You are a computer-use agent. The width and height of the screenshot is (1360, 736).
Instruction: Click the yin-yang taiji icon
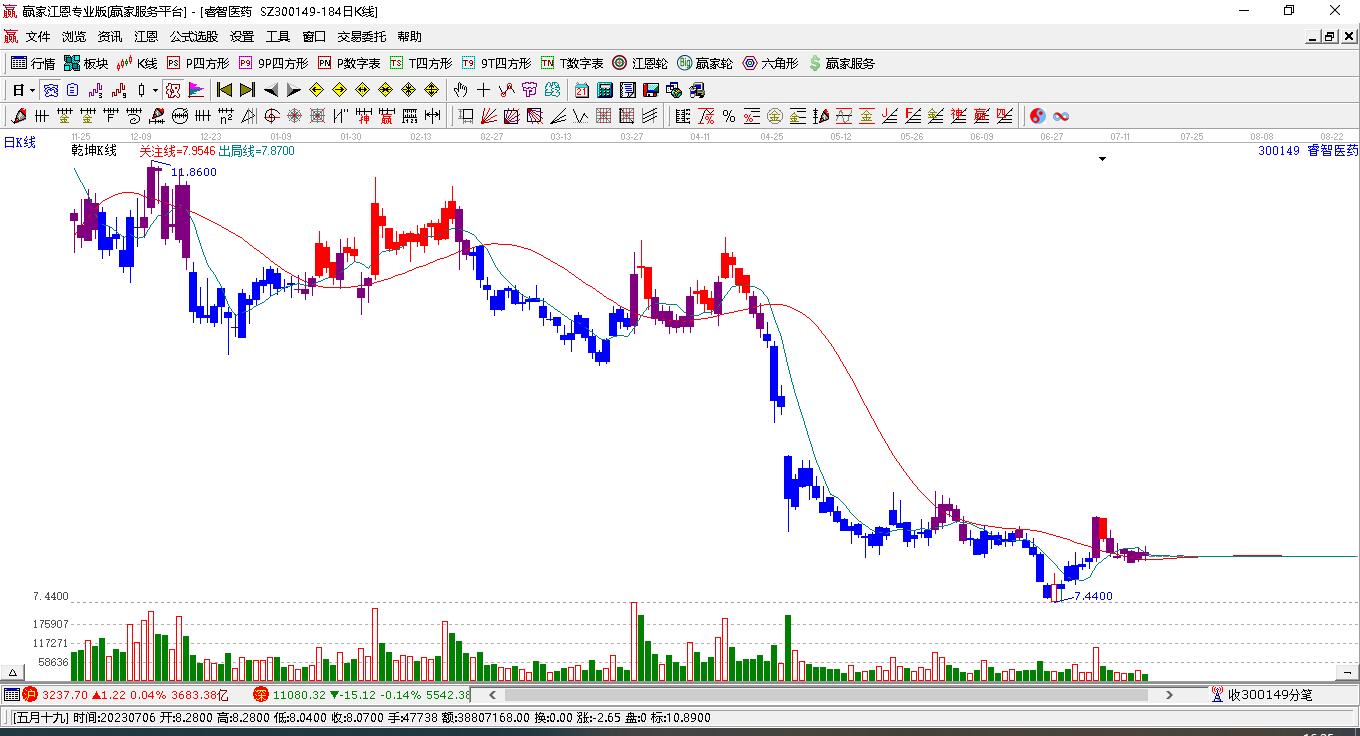tap(1038, 116)
